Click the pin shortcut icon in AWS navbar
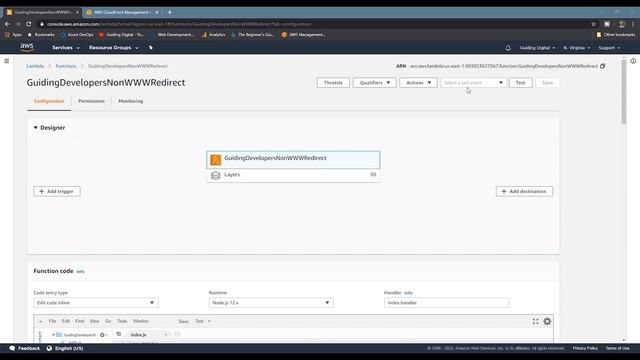640x360 pixels. 151,48
